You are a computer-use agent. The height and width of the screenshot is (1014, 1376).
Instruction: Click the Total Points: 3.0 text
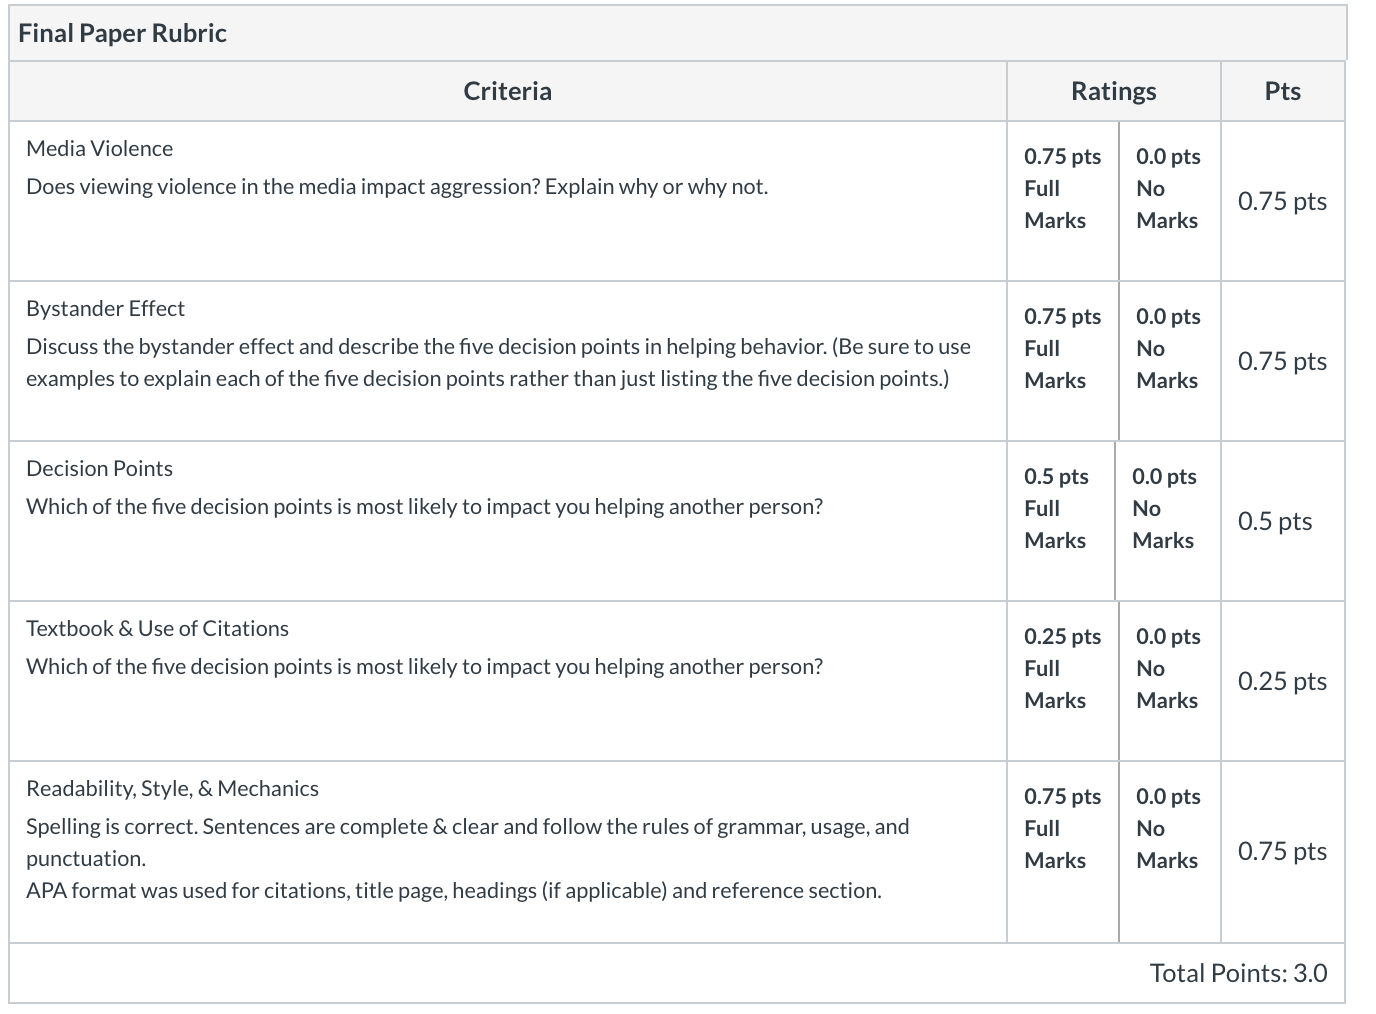tap(1238, 973)
